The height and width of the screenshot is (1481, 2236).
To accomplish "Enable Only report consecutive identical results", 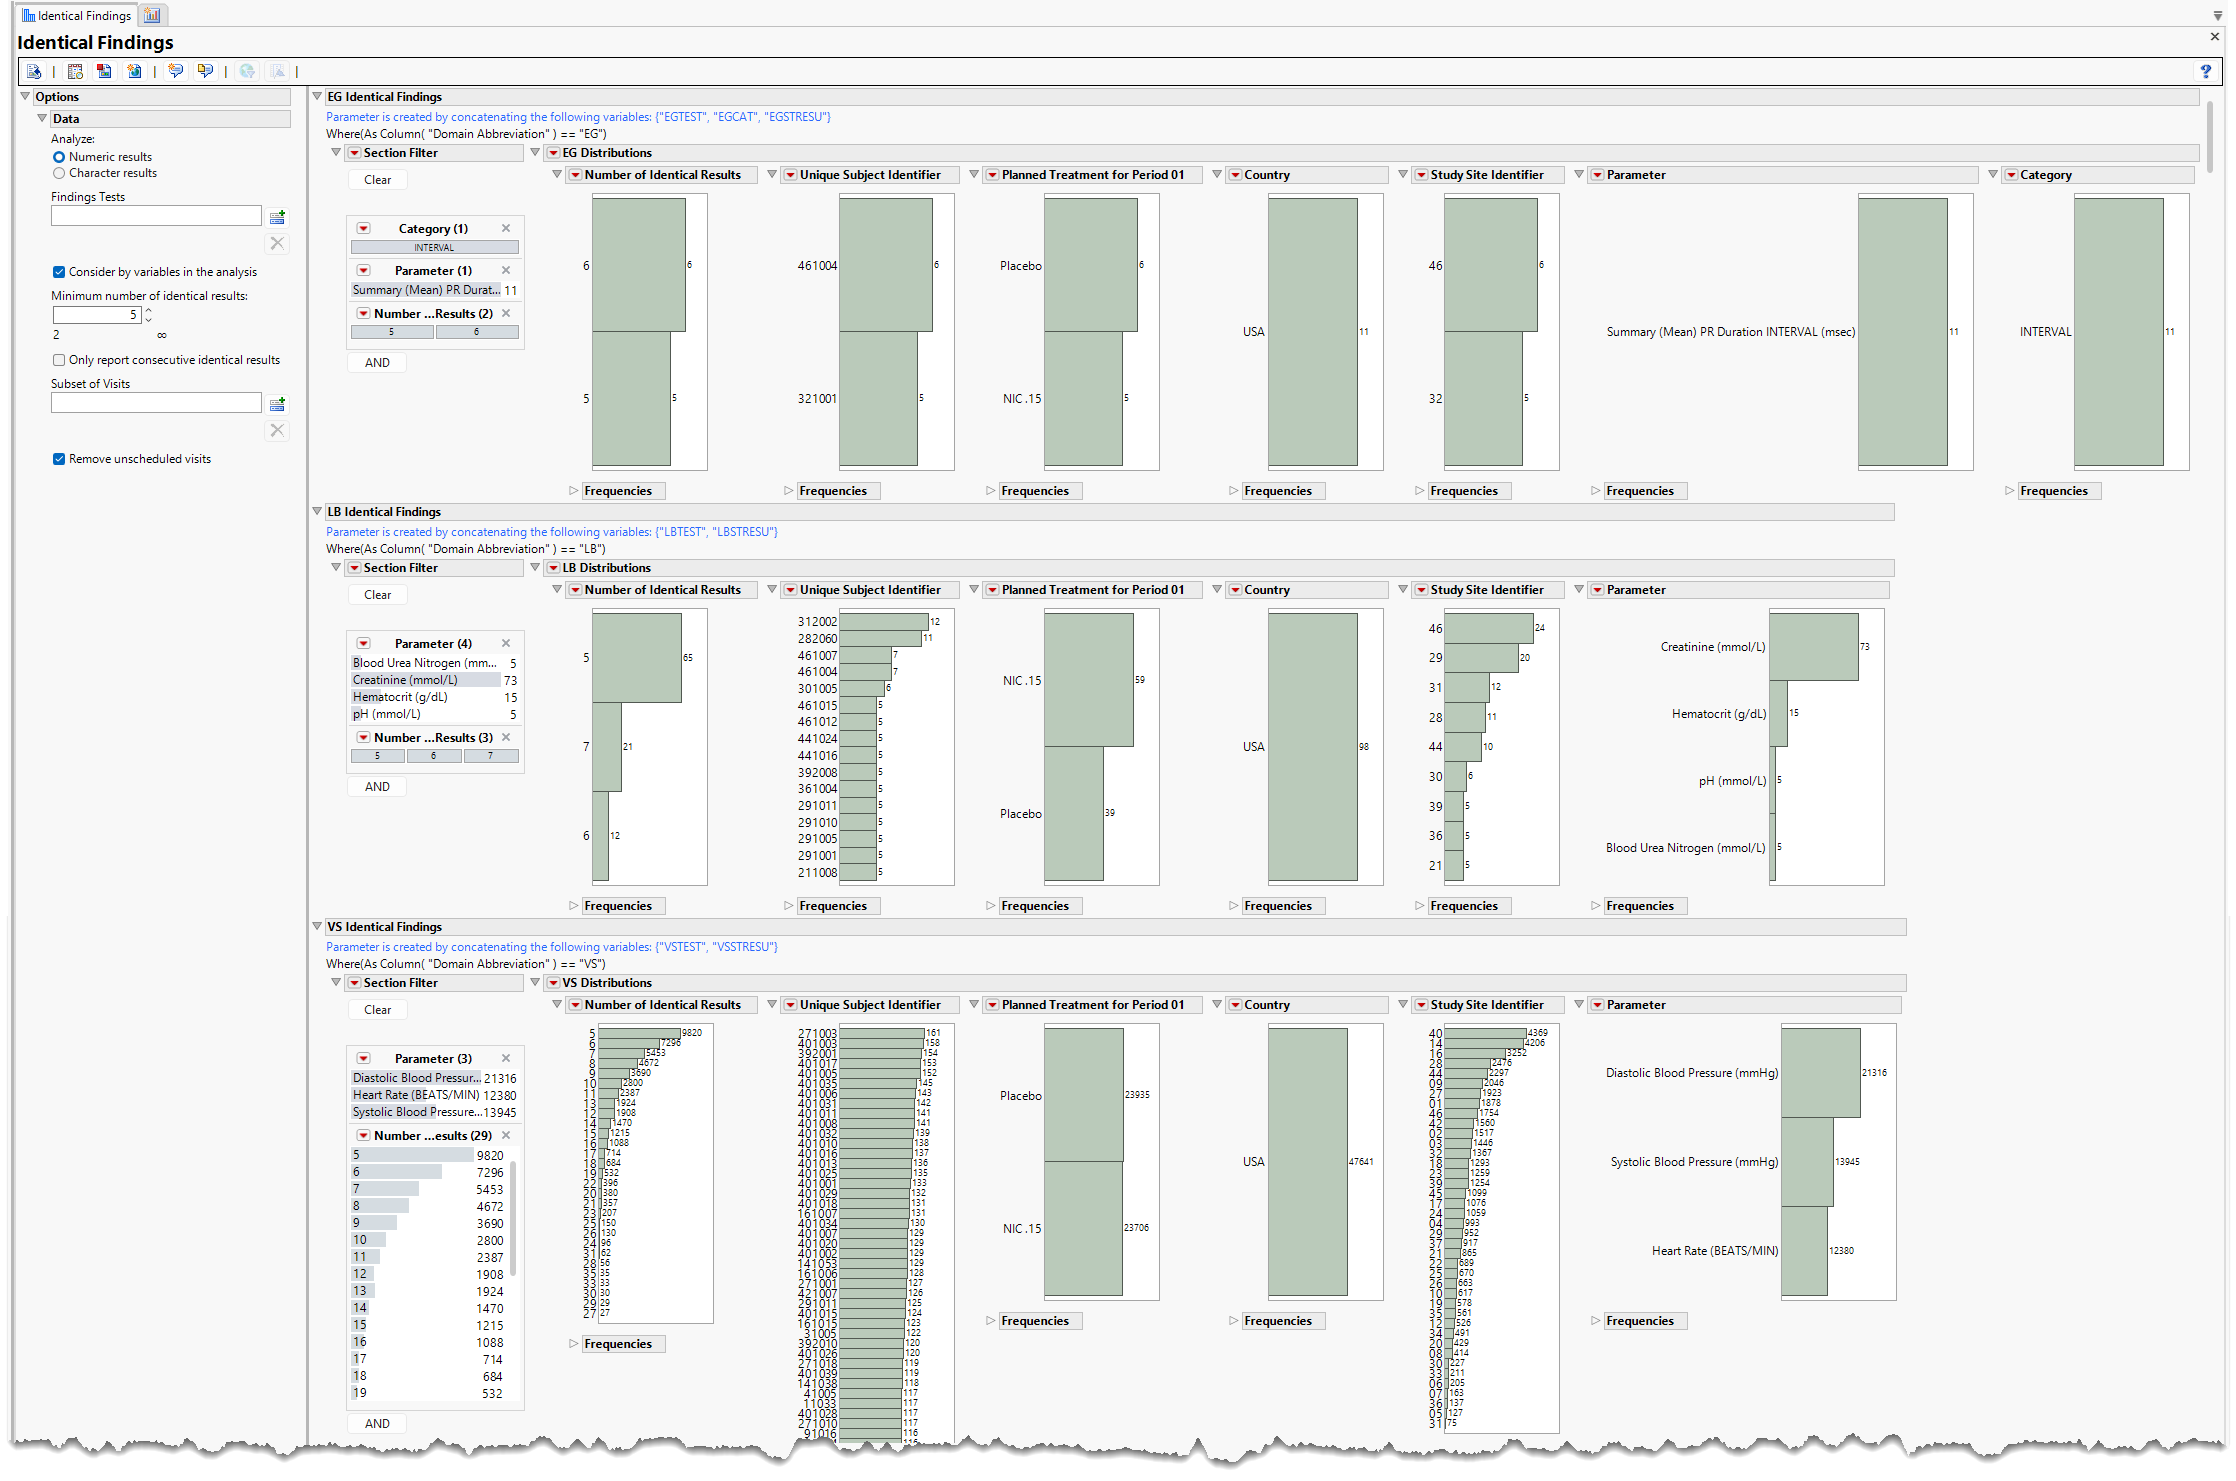I will click(59, 360).
